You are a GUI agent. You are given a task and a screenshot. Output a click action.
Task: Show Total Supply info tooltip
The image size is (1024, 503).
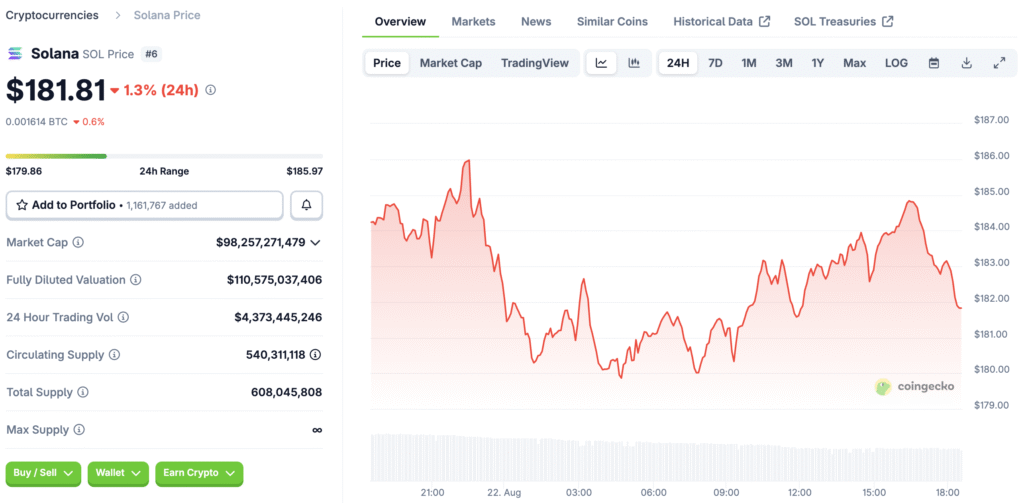tap(83, 393)
